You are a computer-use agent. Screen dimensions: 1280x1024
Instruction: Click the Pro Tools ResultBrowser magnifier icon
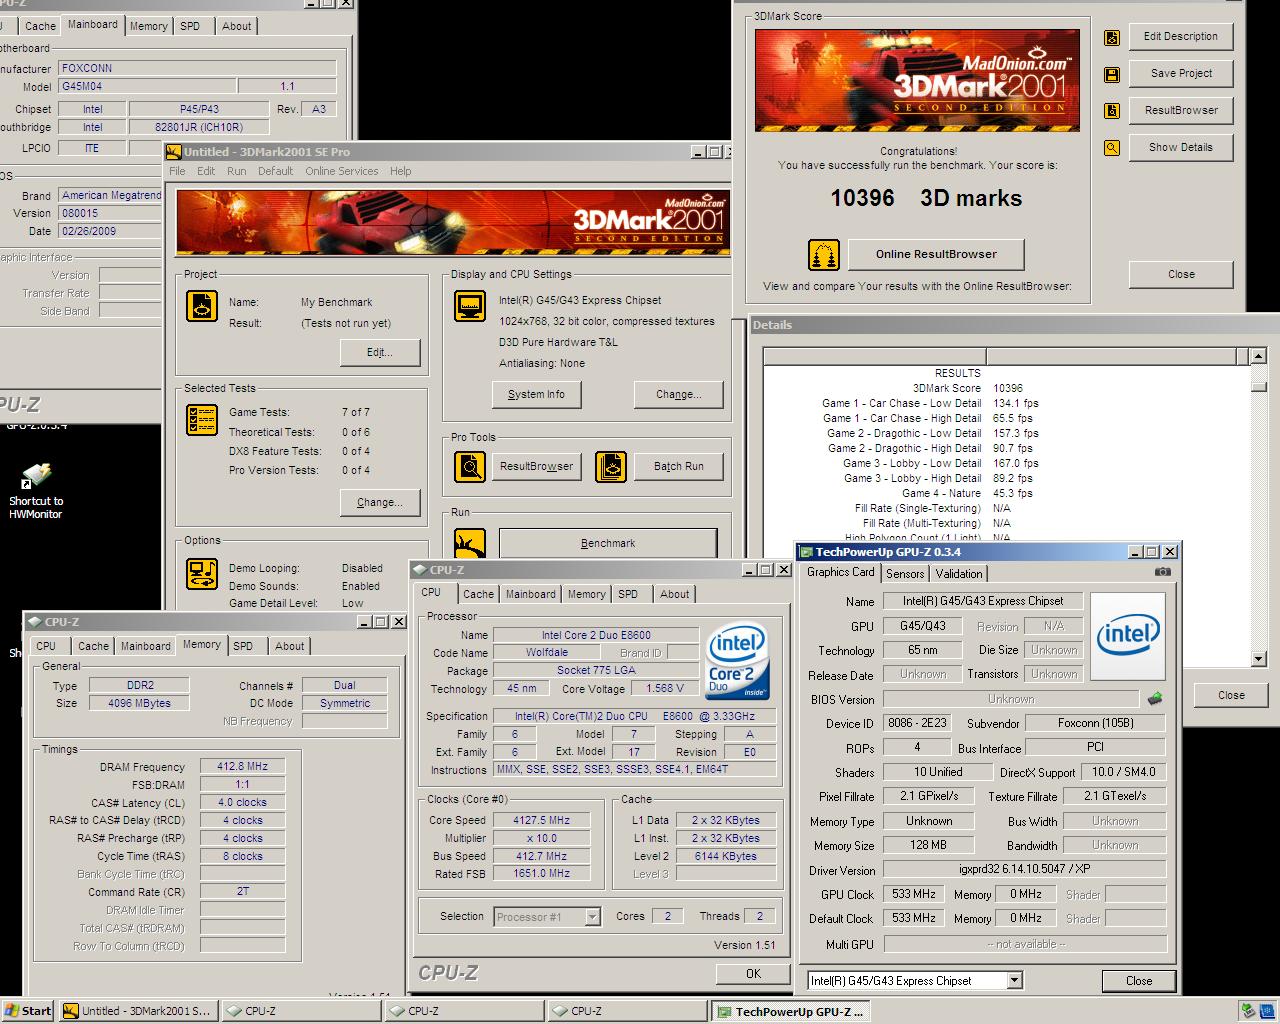pyautogui.click(x=470, y=467)
